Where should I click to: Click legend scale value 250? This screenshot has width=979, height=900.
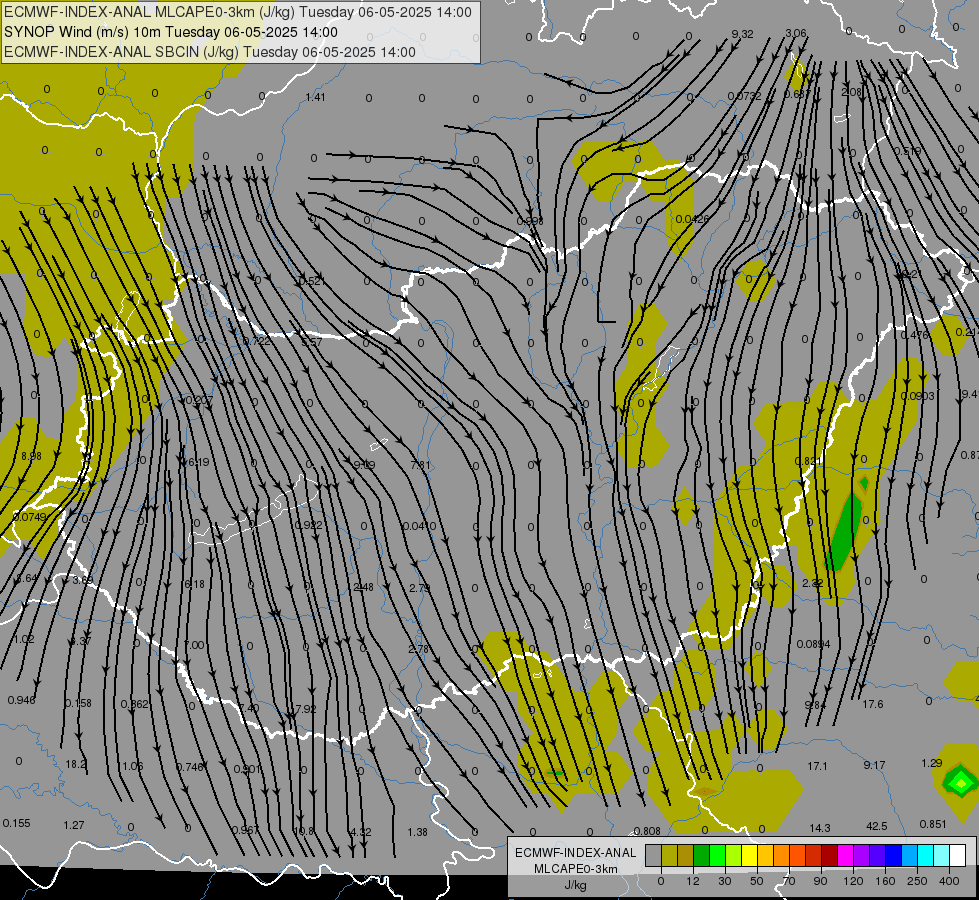tap(917, 881)
